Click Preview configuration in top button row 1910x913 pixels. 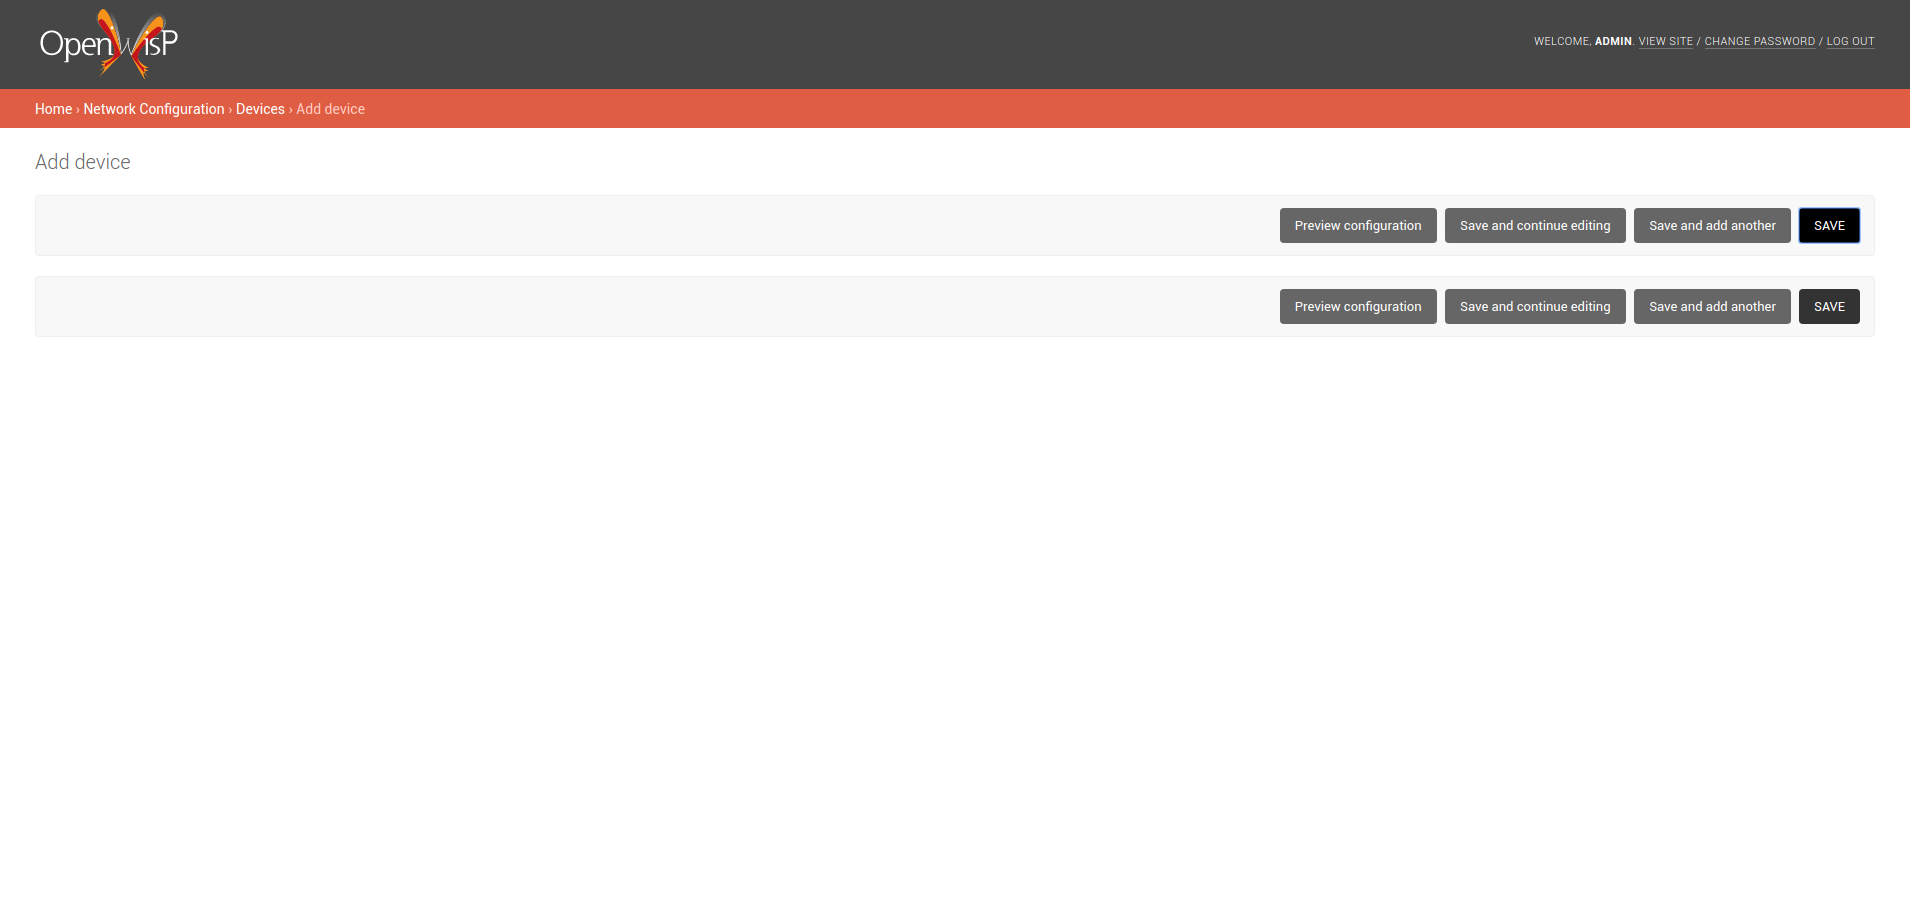(x=1357, y=225)
